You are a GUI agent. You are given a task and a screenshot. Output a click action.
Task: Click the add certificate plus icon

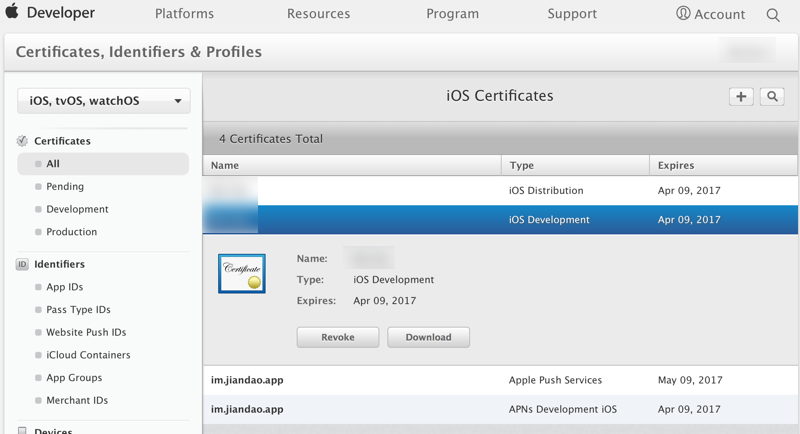[741, 97]
